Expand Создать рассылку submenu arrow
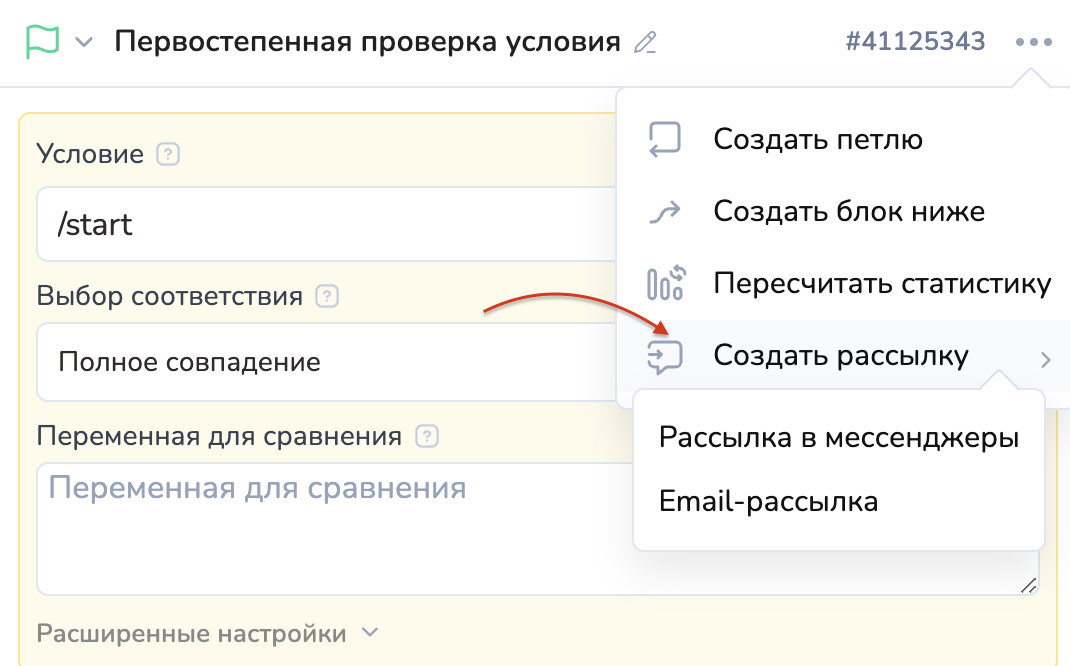This screenshot has width=1070, height=666. click(1045, 359)
